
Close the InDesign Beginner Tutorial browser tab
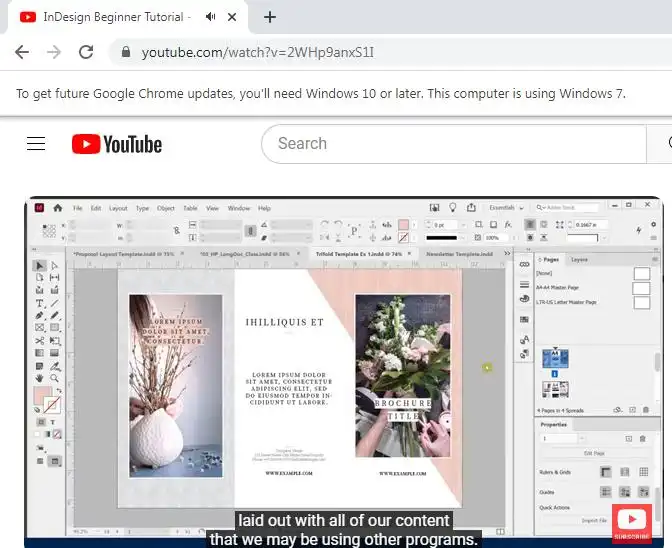click(232, 17)
